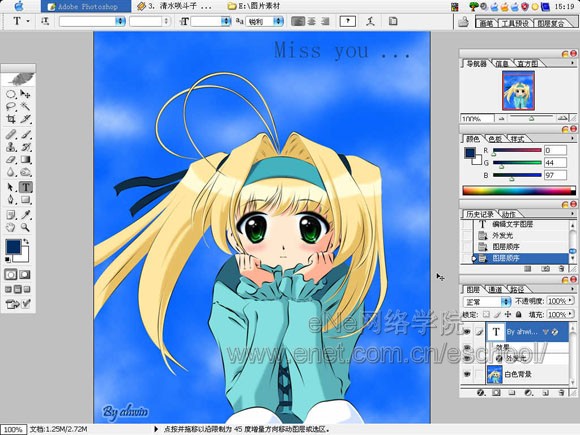Select the Magic Wand tool
Viewport: 580px width, 435px height.
click(x=25, y=106)
